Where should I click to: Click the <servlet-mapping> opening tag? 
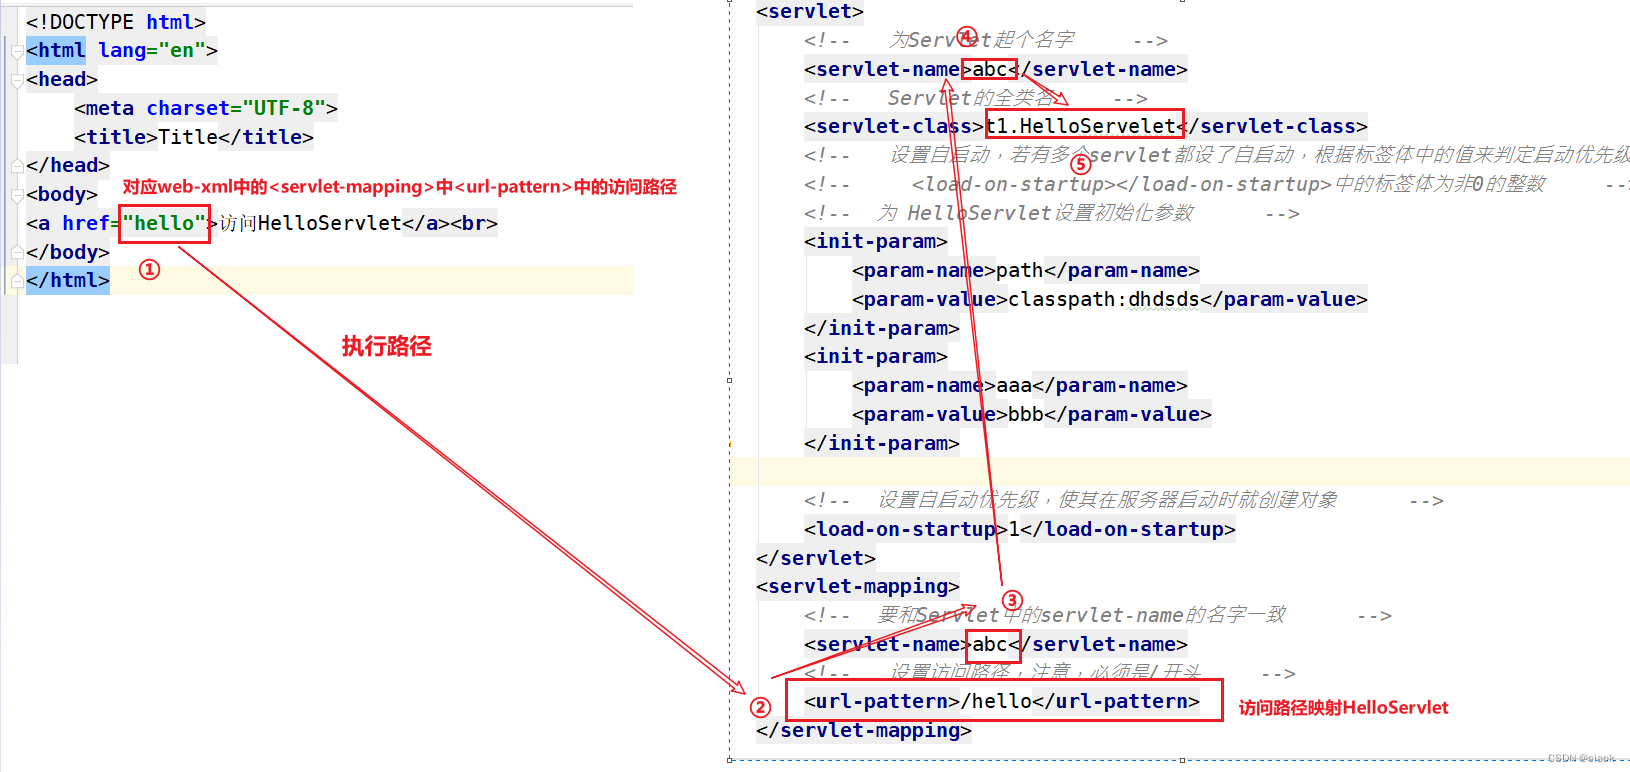(x=858, y=586)
